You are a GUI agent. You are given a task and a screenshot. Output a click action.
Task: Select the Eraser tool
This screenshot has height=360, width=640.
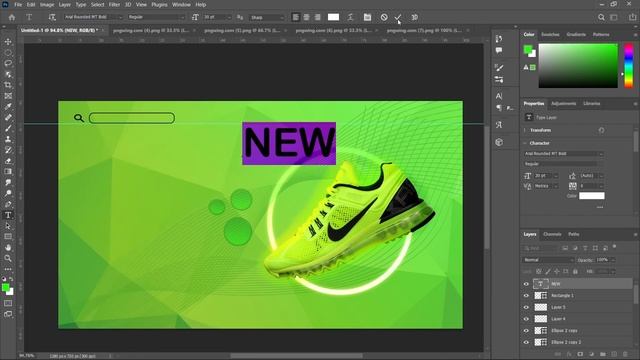[8, 161]
